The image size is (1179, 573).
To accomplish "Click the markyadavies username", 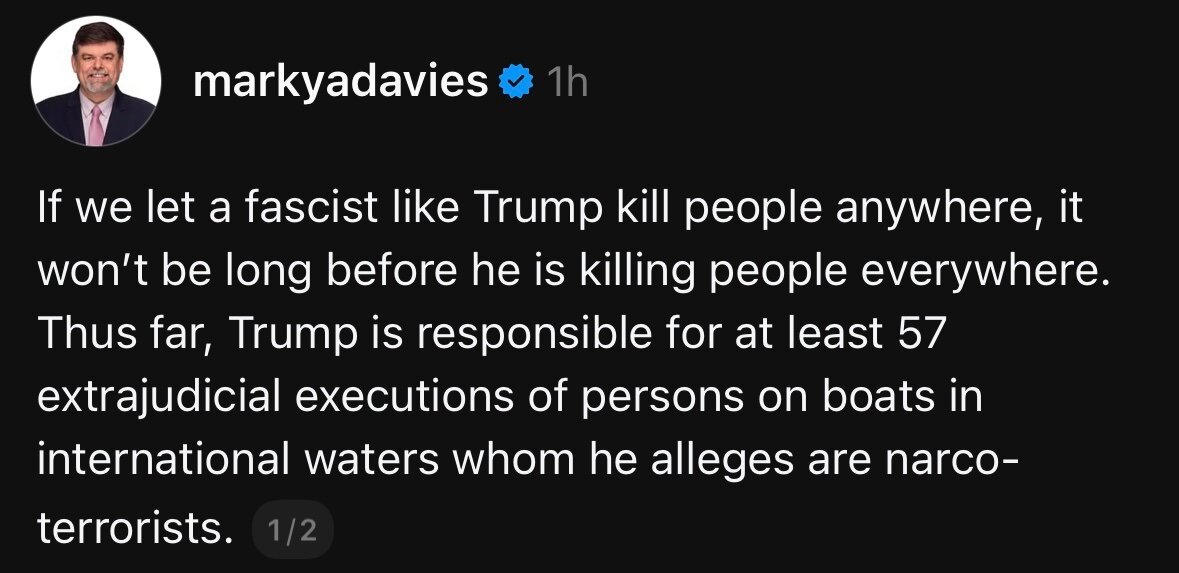I will tap(341, 82).
